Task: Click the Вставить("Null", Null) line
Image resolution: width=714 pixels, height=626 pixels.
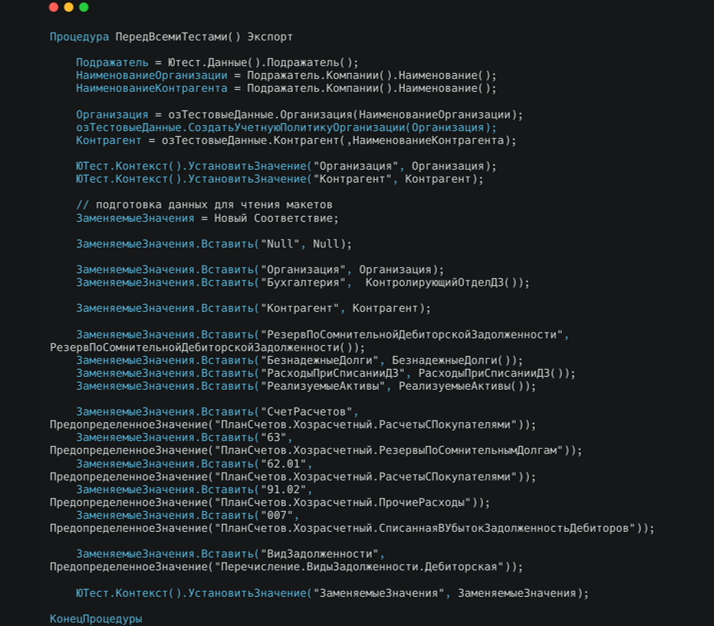Action: 214,244
